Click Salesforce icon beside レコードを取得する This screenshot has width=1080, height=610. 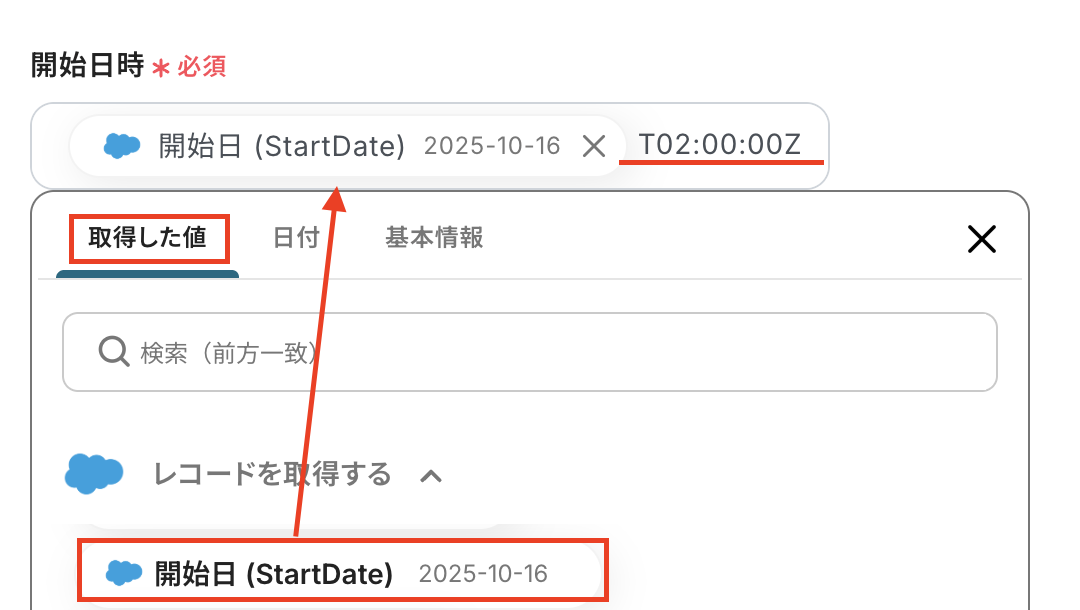pos(94,473)
